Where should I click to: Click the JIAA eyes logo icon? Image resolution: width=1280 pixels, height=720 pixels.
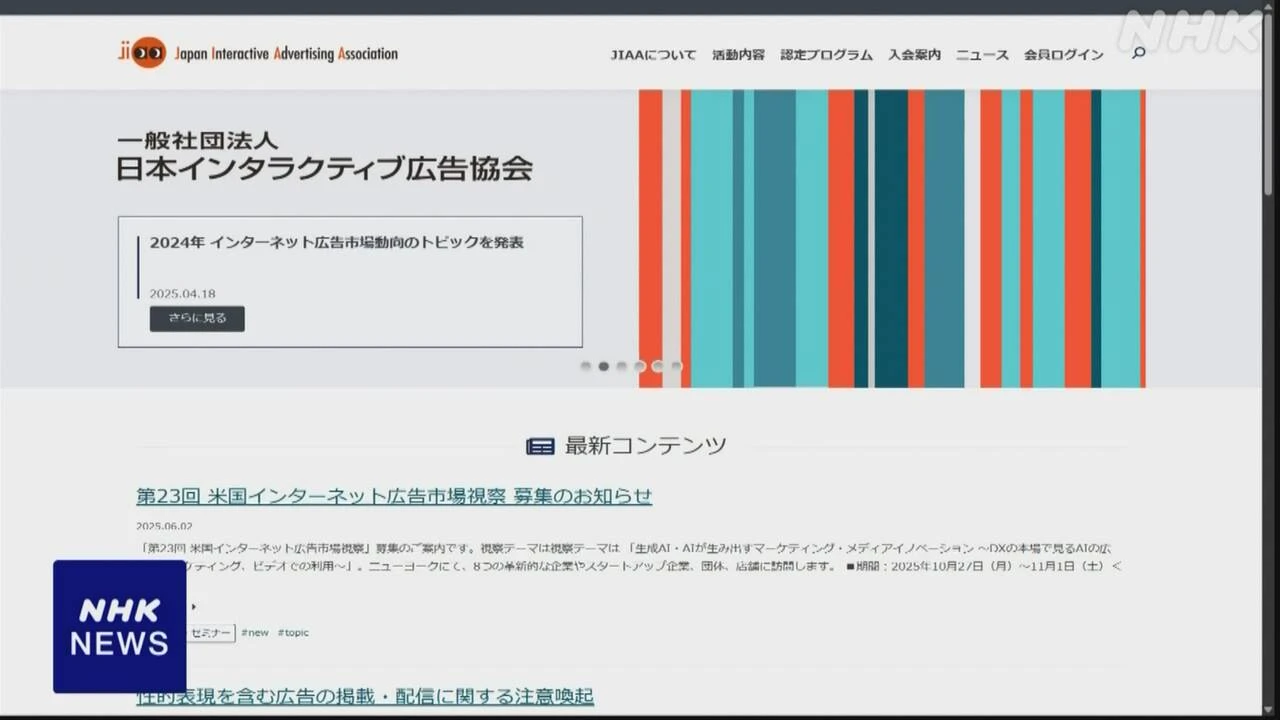point(141,52)
